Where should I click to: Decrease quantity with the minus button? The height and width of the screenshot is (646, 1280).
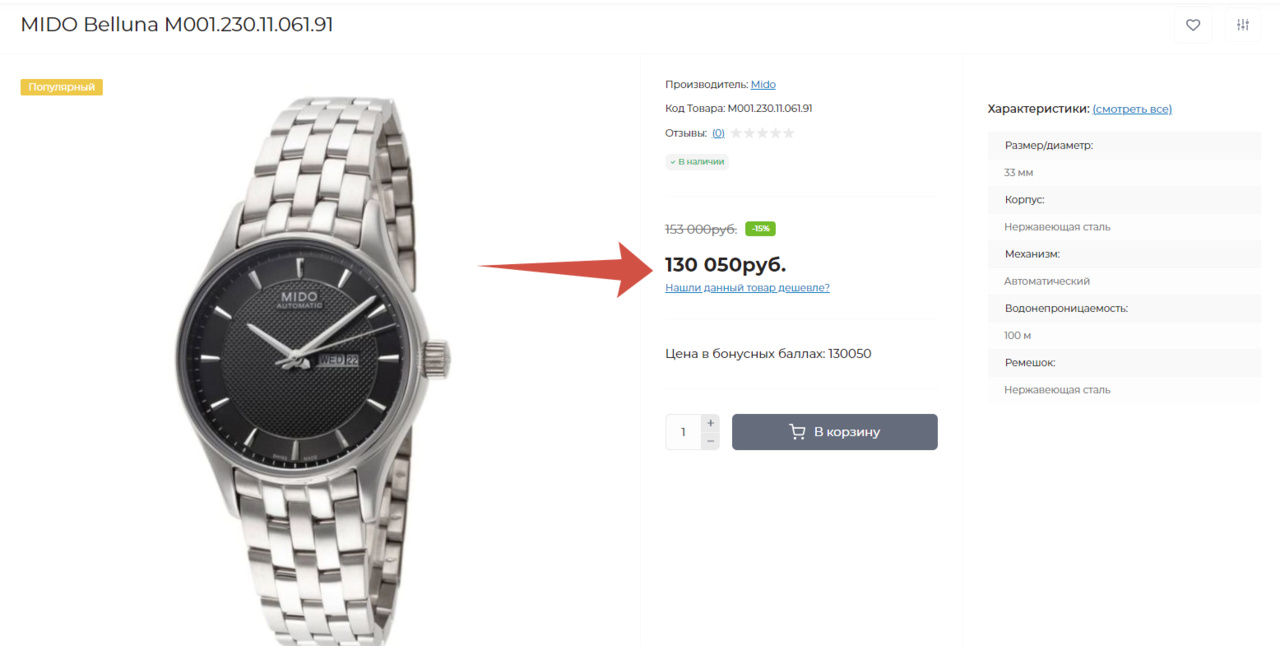click(711, 441)
